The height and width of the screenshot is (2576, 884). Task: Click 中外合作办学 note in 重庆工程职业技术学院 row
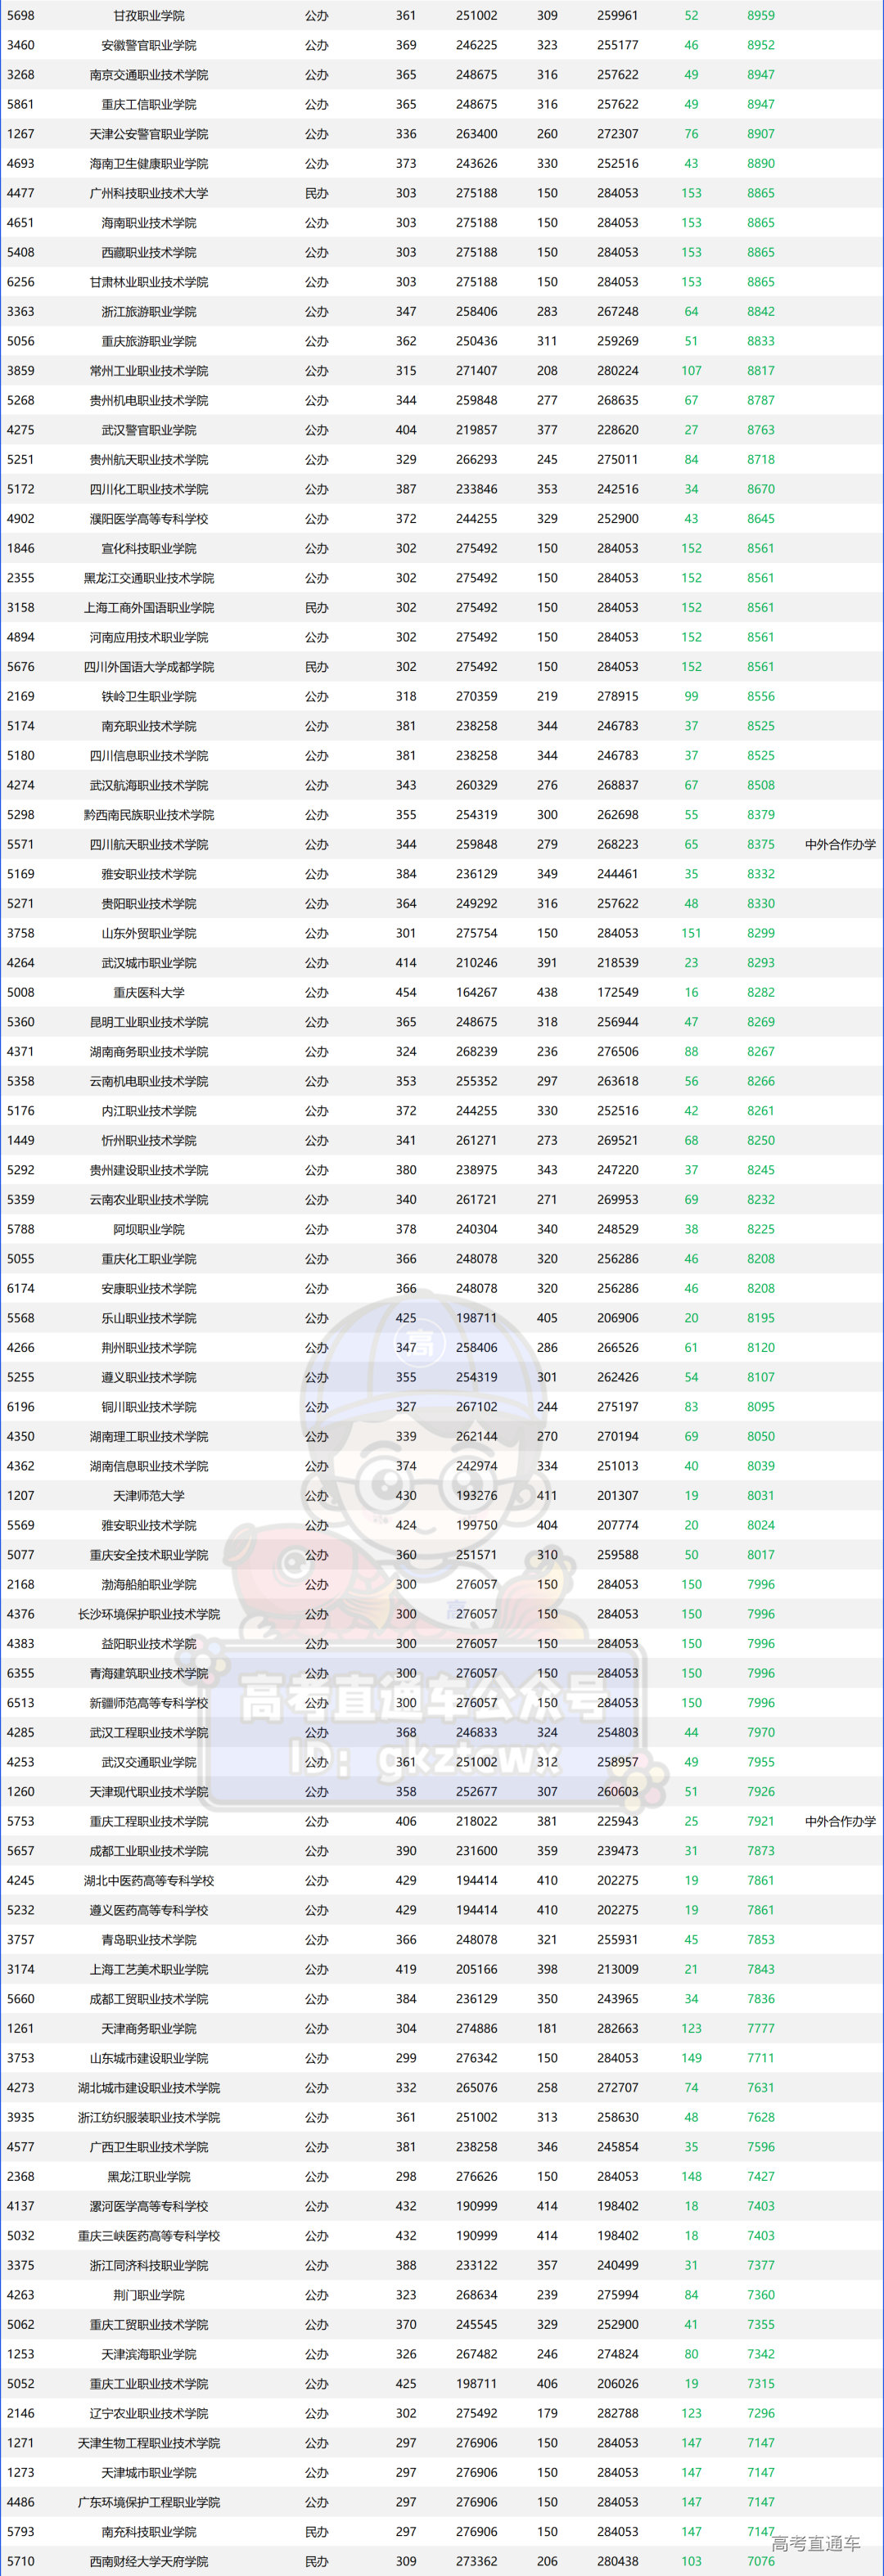(x=840, y=1822)
